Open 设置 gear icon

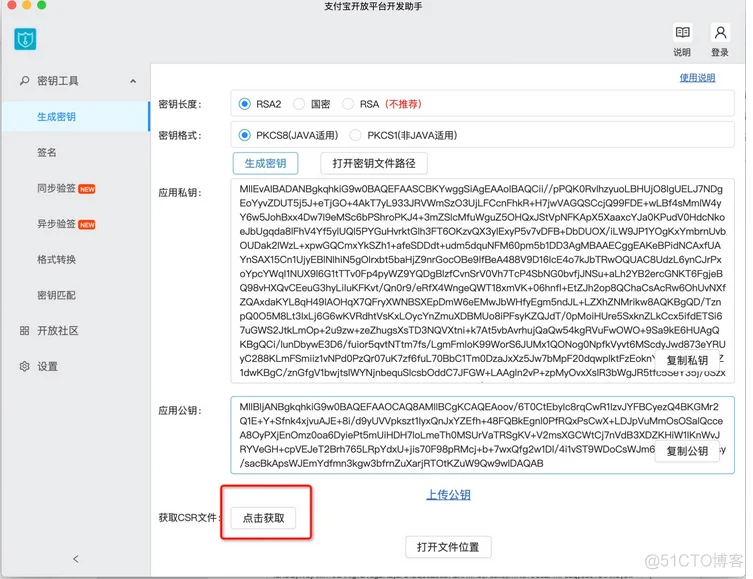[24, 366]
